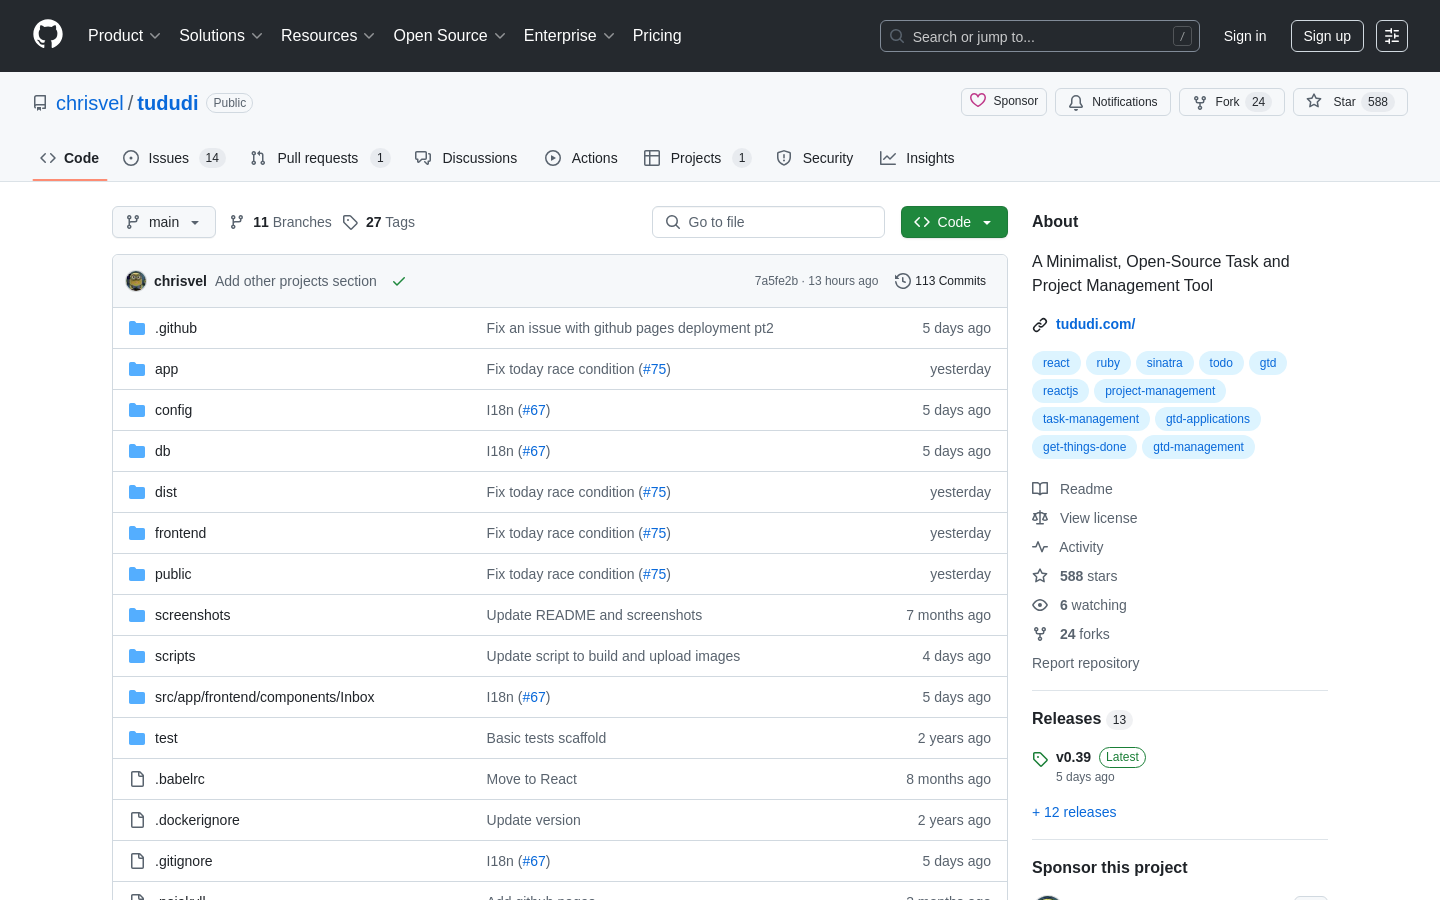Open the #75 link in frontend row
This screenshot has height=900, width=1440.
[654, 533]
